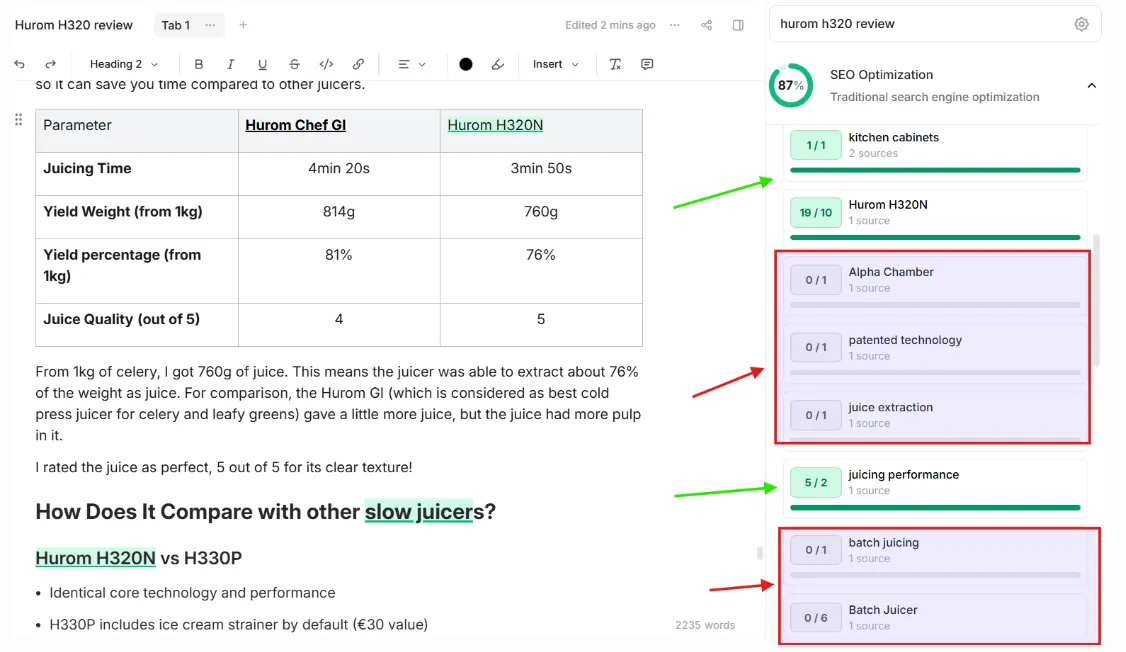Open Tab 1 options ellipsis

coord(210,25)
